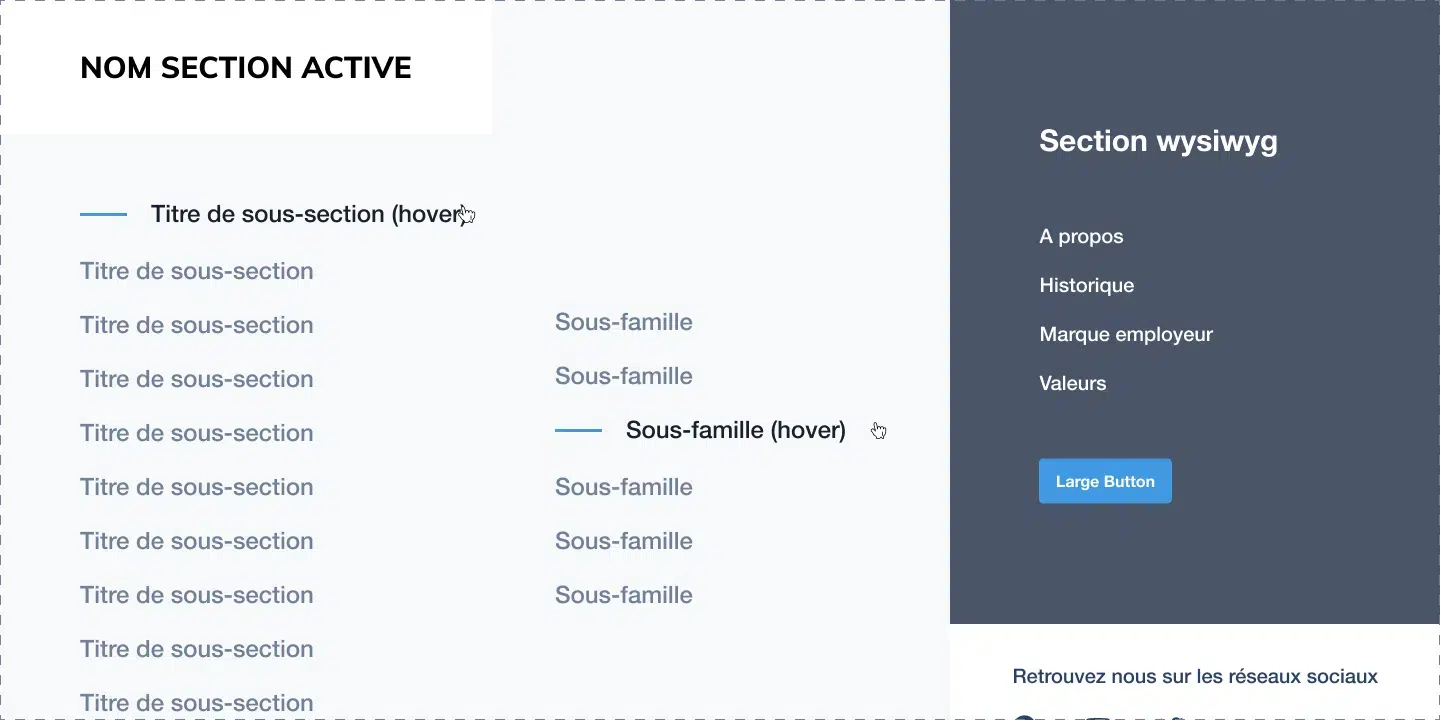
Task: Click the hovered 'Titre de sous-section (hover)' item
Action: pyautogui.click(x=308, y=214)
